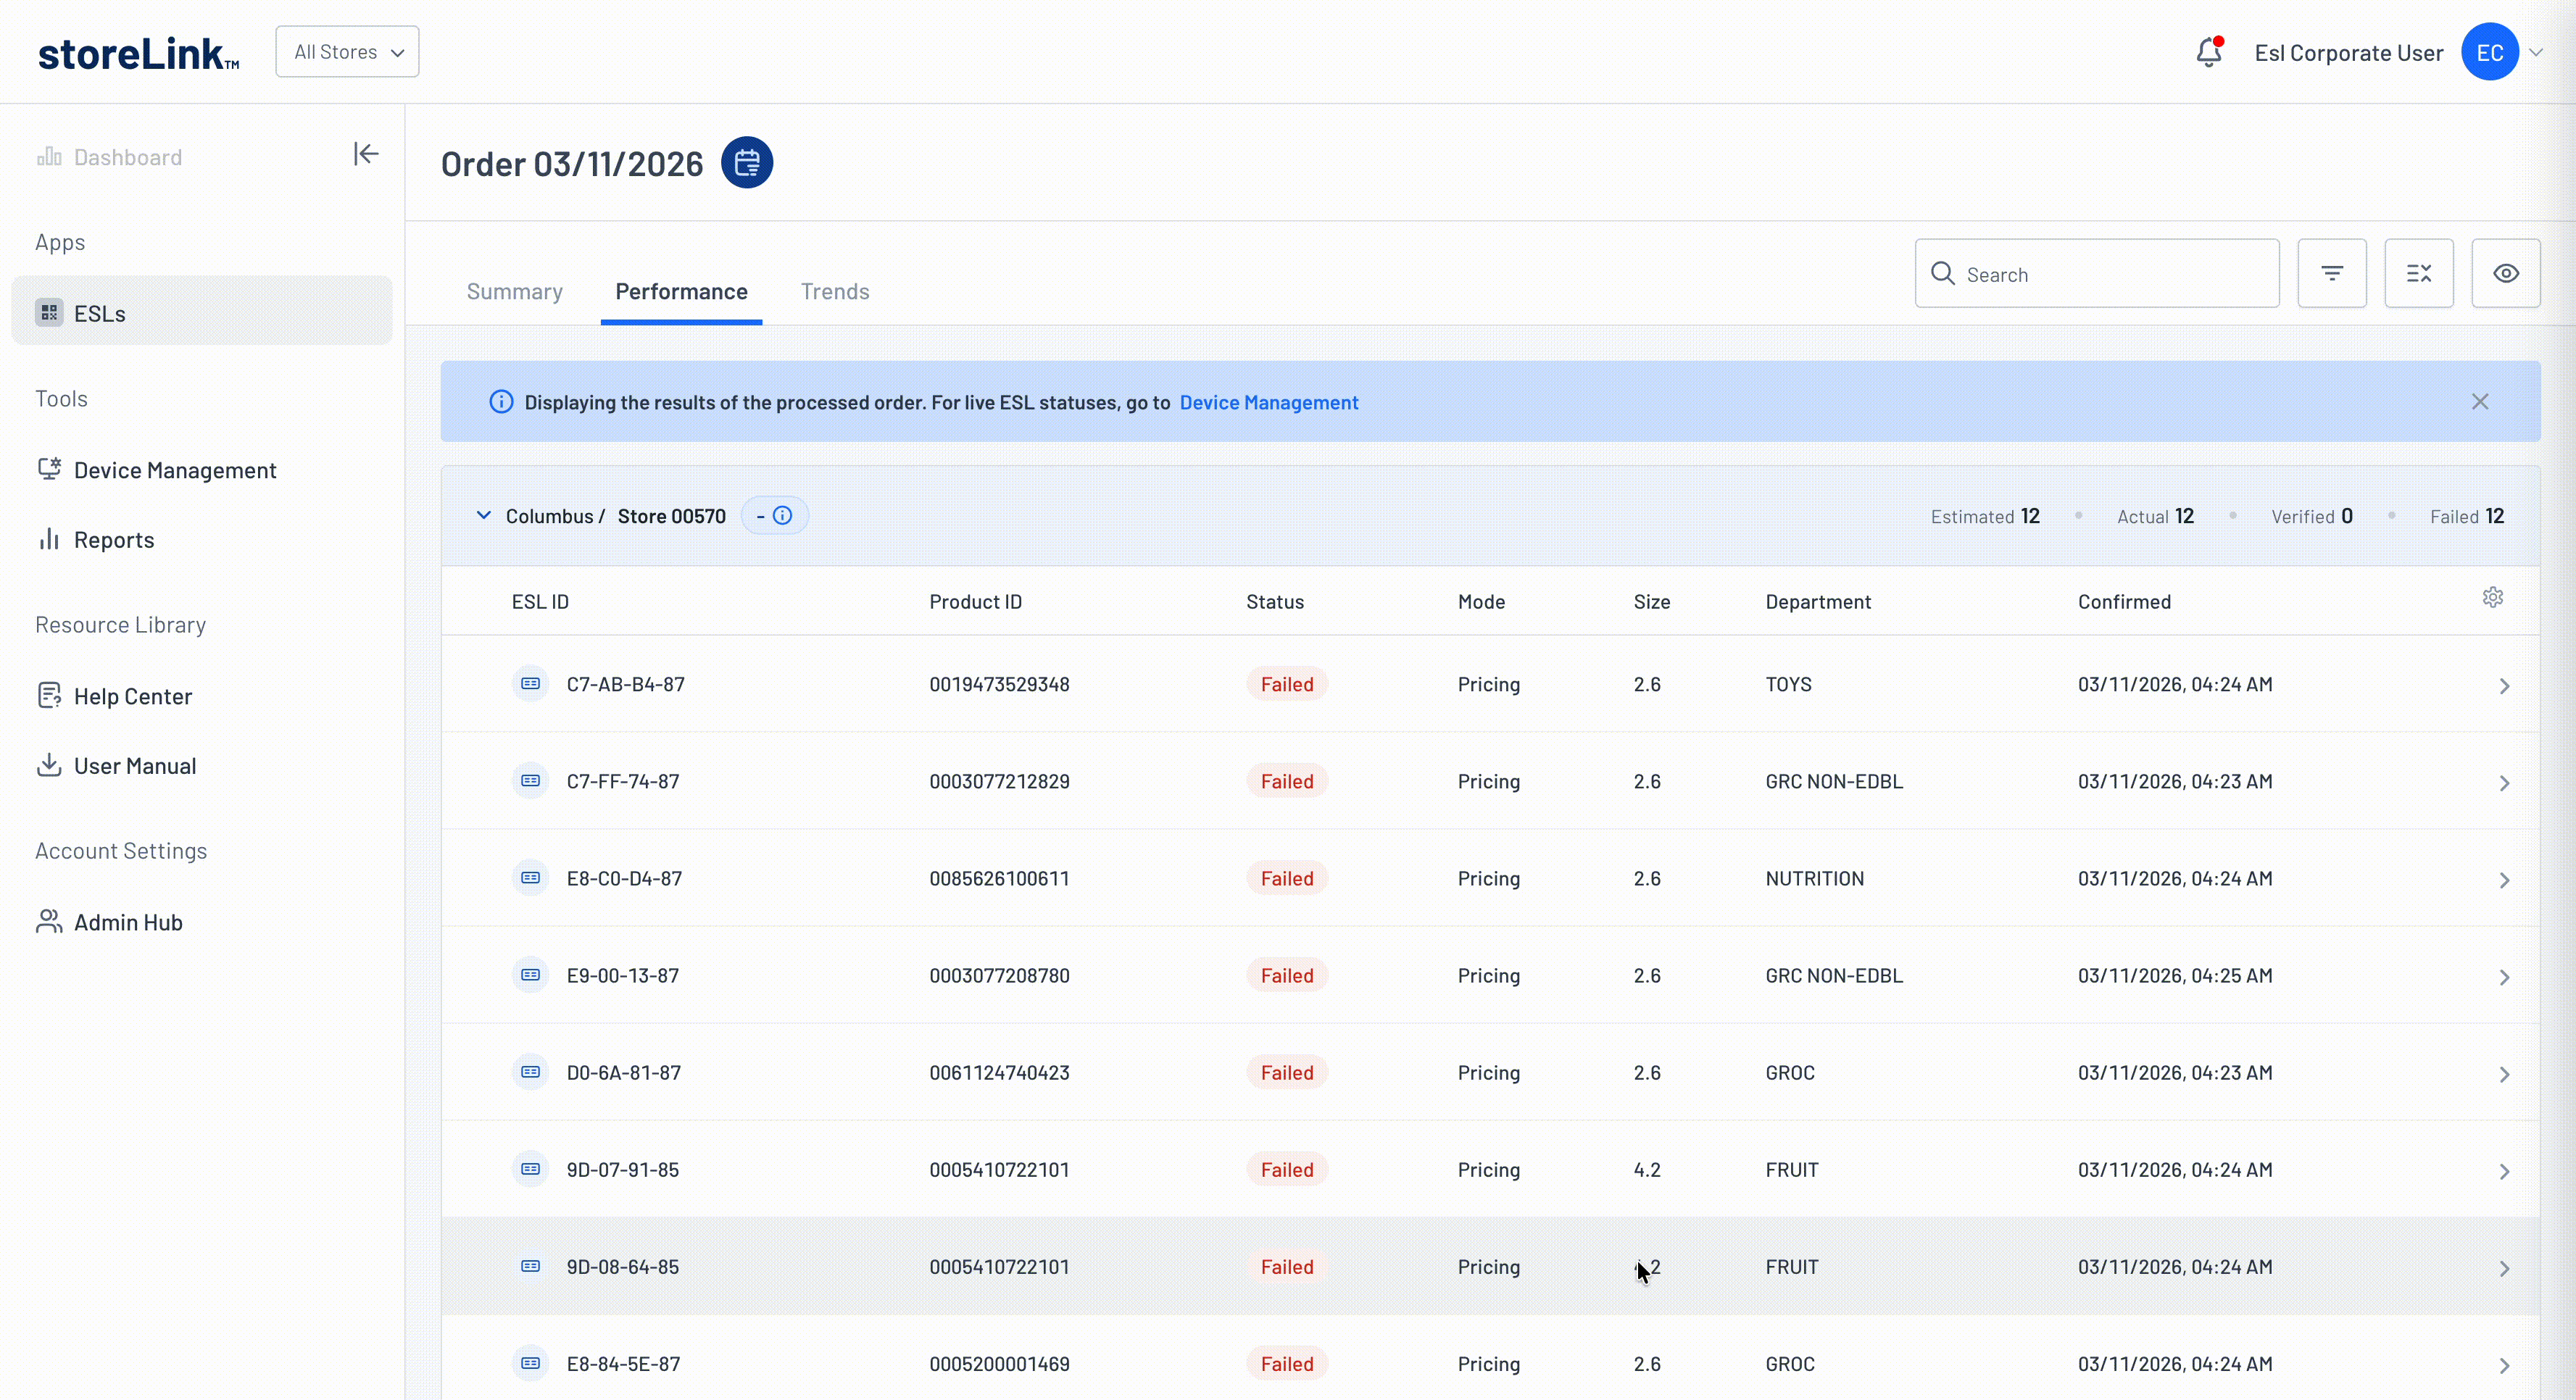Click the ESL tag icon for 9D-07-91-85

coord(531,1169)
